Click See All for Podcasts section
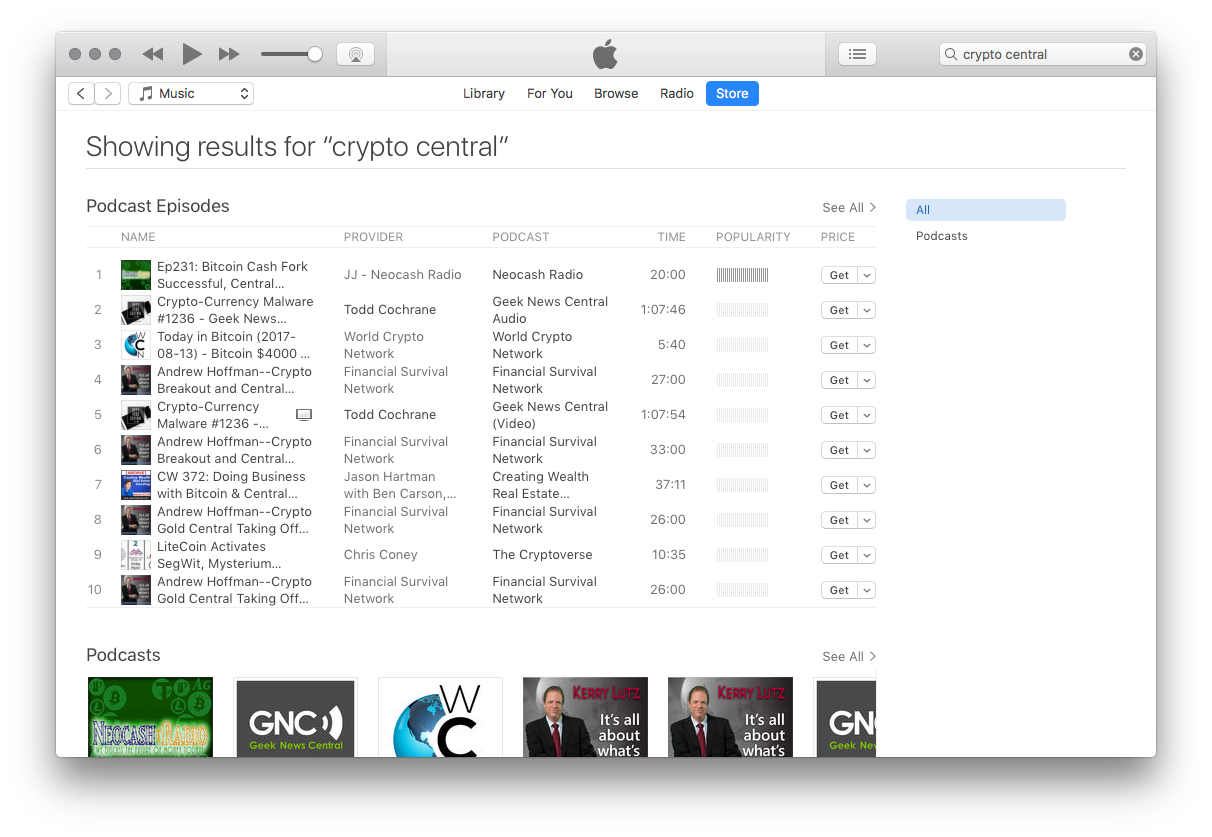This screenshot has height=837, width=1212. point(849,656)
